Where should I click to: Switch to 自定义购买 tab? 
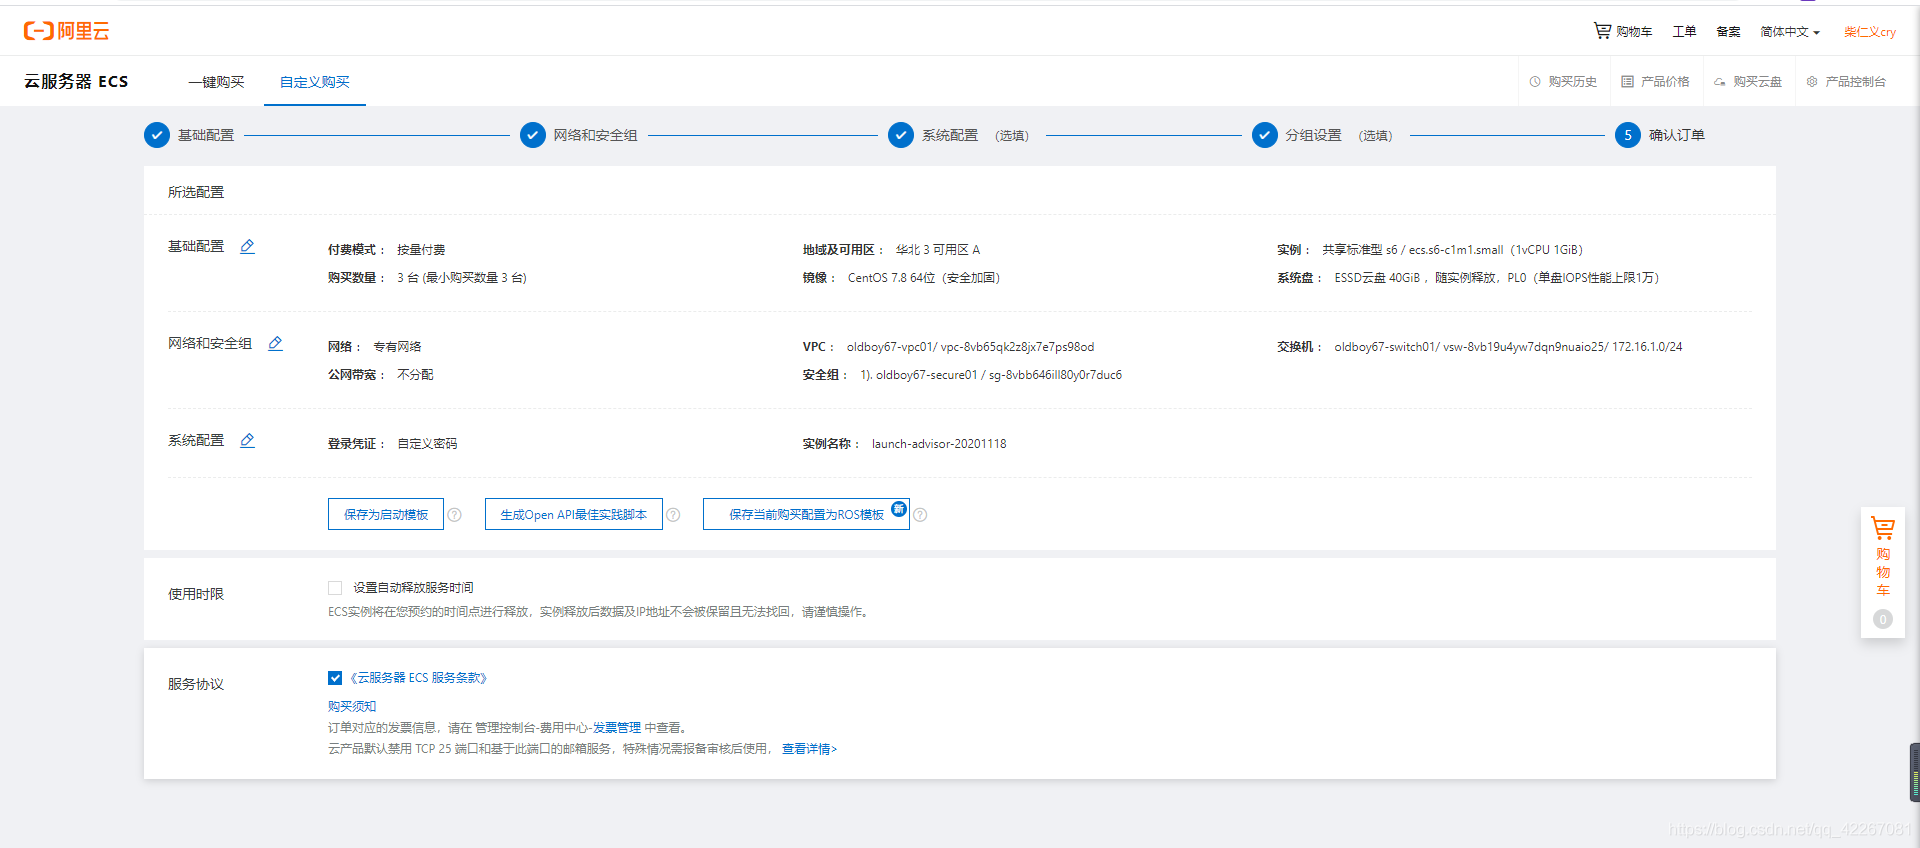click(315, 82)
